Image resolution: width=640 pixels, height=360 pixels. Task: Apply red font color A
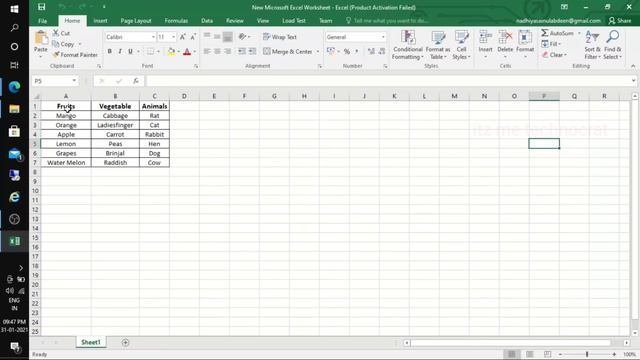(187, 51)
